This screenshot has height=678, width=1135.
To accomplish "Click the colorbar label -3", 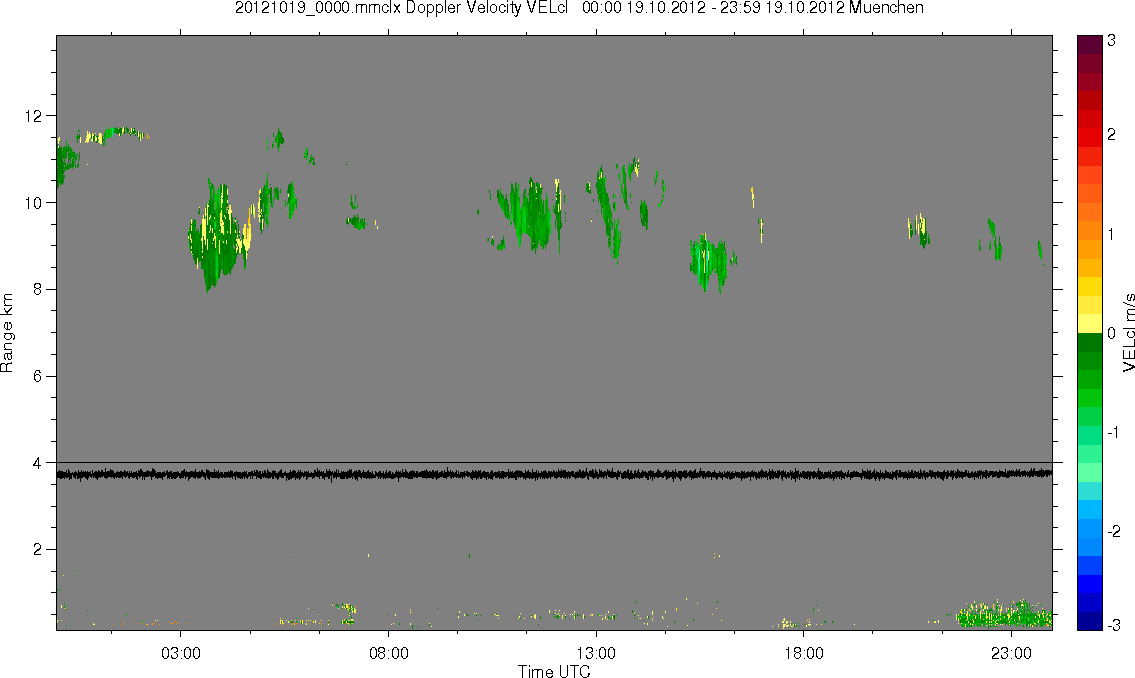I will [1114, 624].
